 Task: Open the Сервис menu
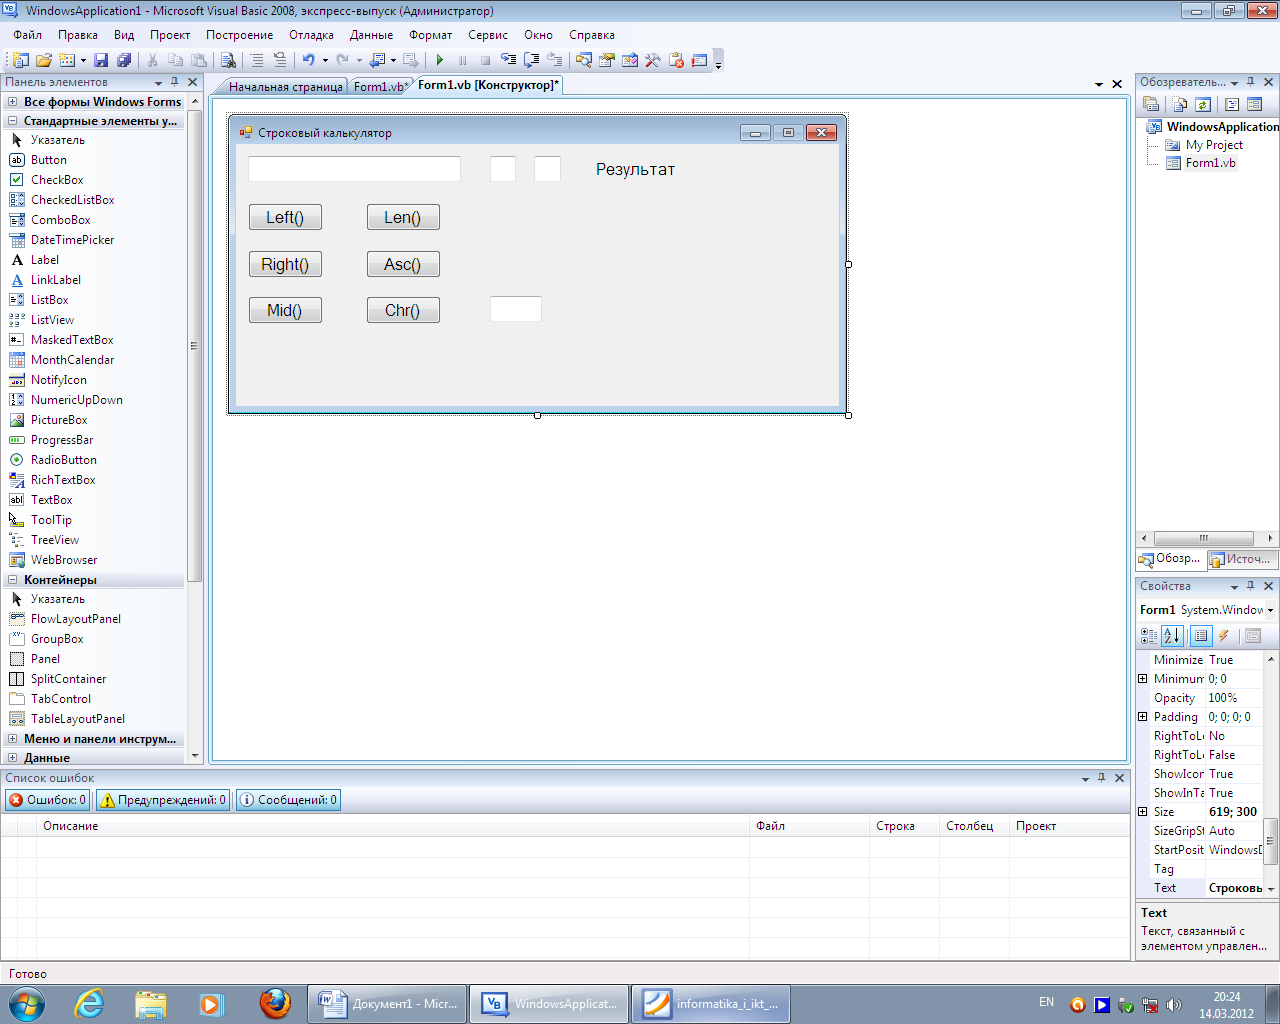(x=488, y=35)
